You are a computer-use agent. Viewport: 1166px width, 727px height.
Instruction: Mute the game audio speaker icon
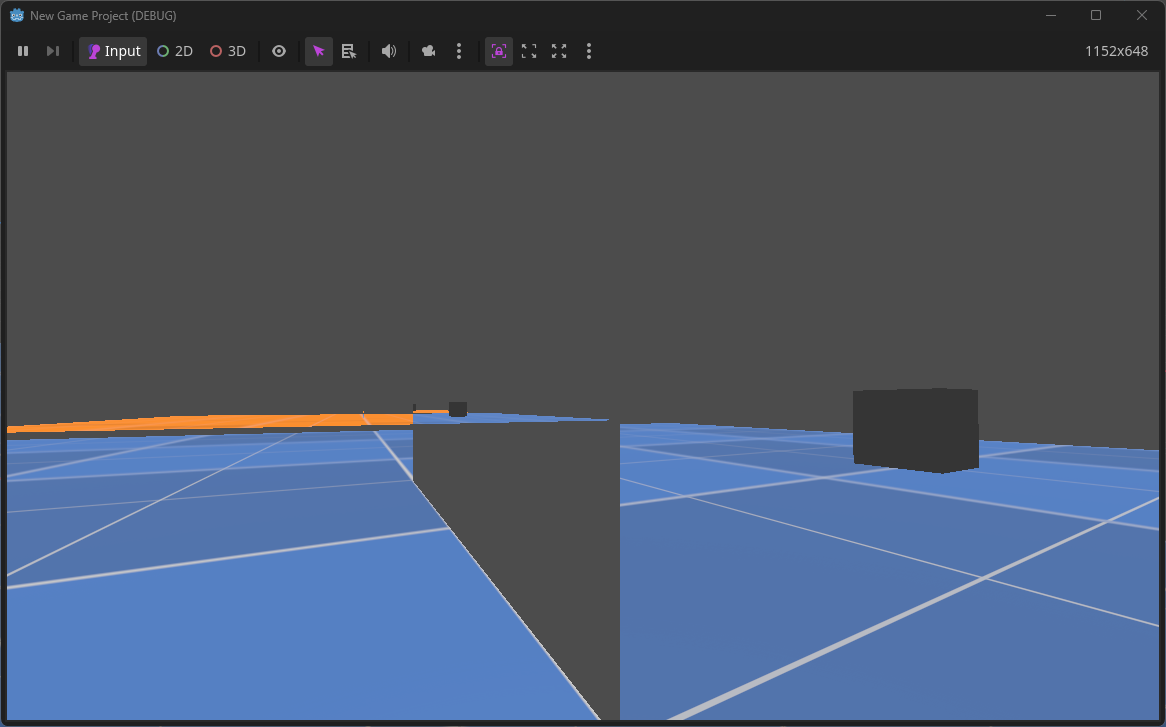point(389,51)
